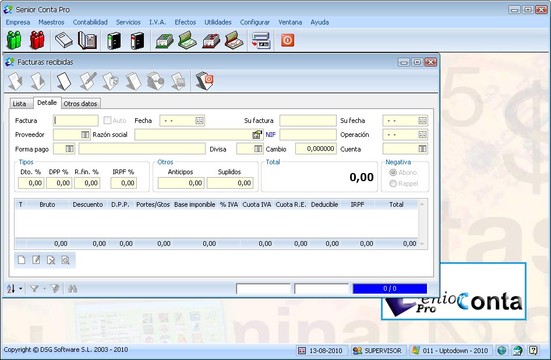551x360 pixels.
Task: Open the Fecha calendar picker
Action: (199, 121)
